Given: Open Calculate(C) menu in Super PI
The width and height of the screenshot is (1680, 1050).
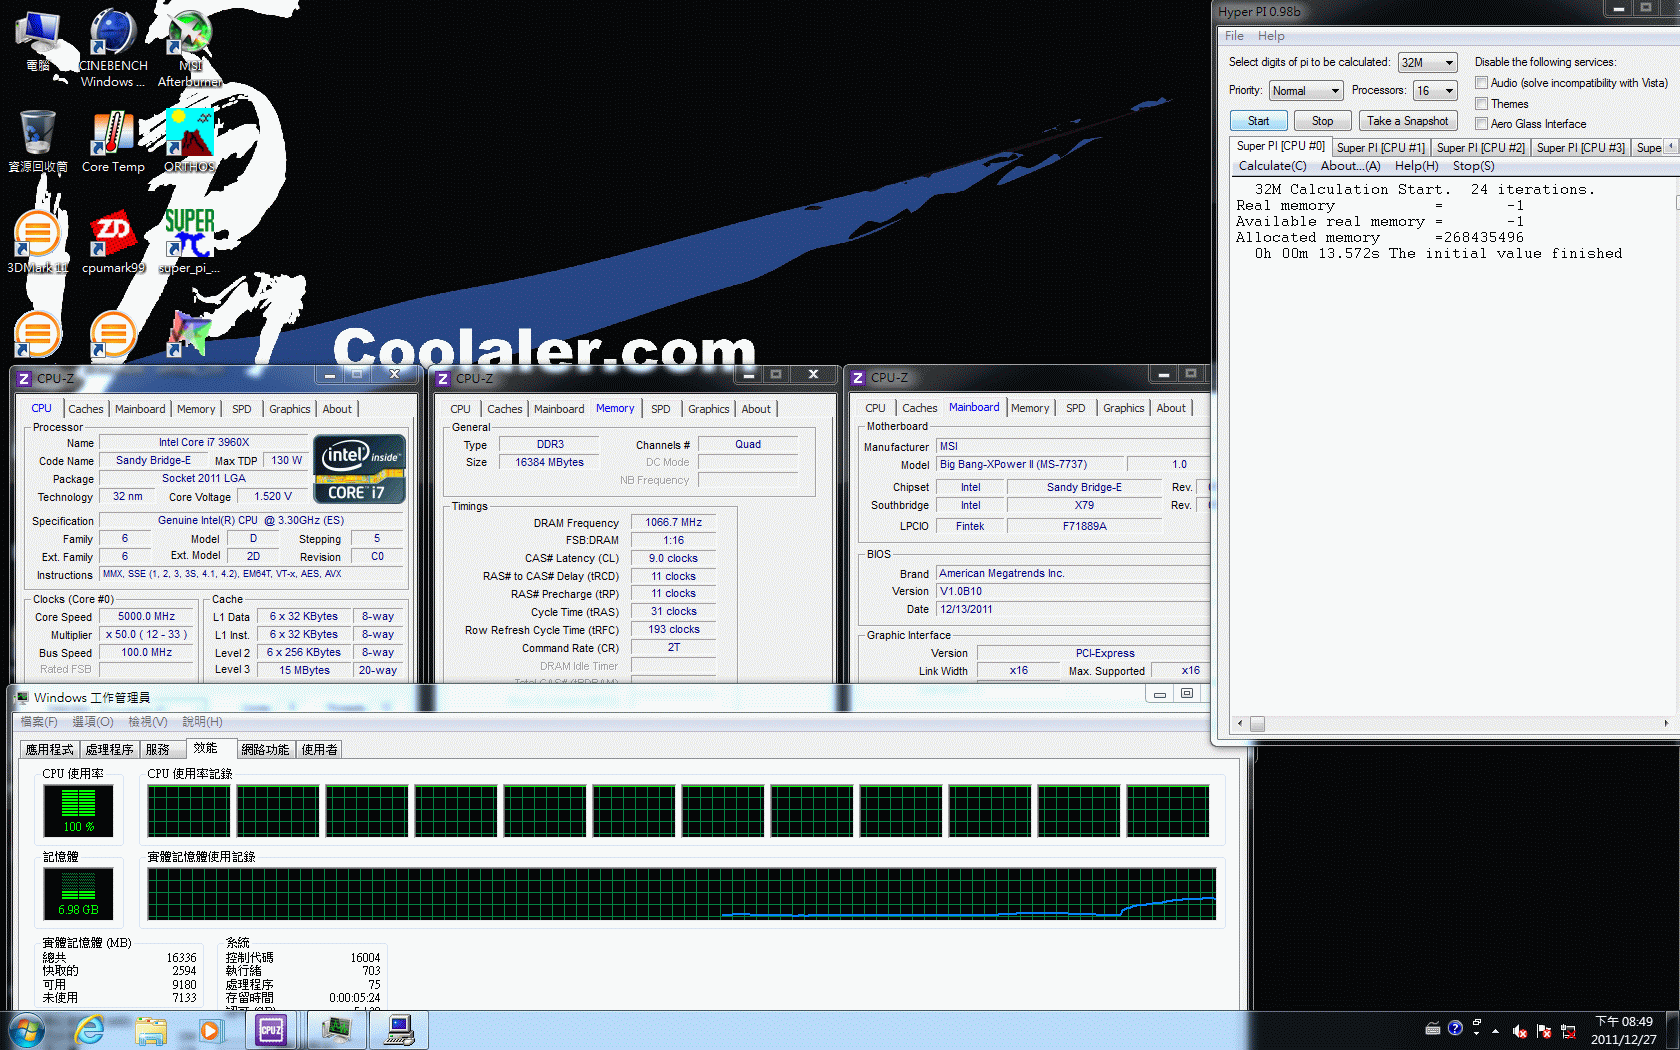Looking at the screenshot, I should [x=1272, y=166].
